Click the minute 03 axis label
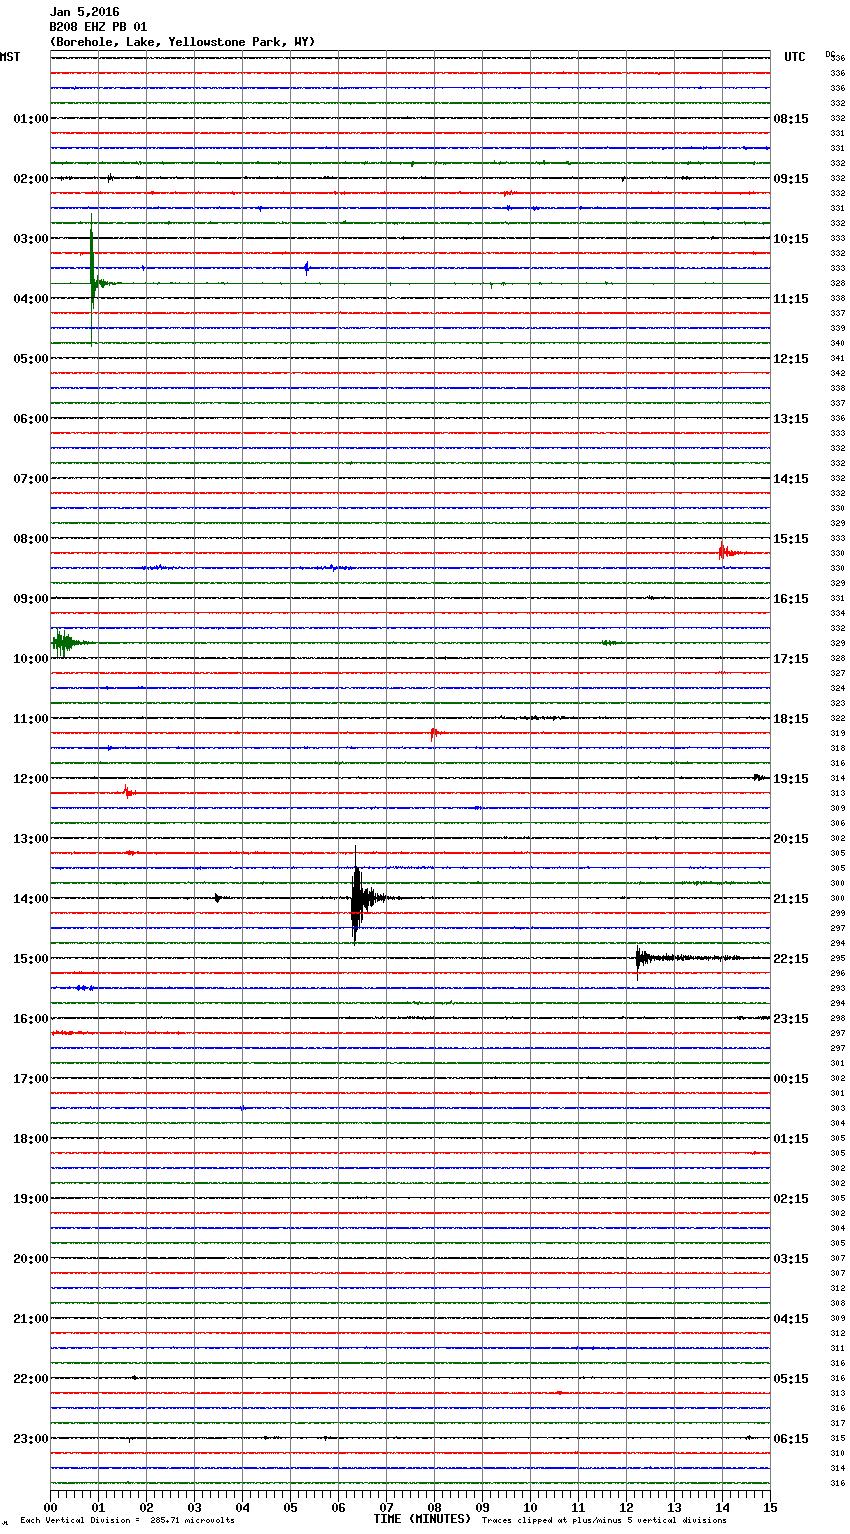Image resolution: width=850 pixels, height=1534 pixels. [195, 1507]
